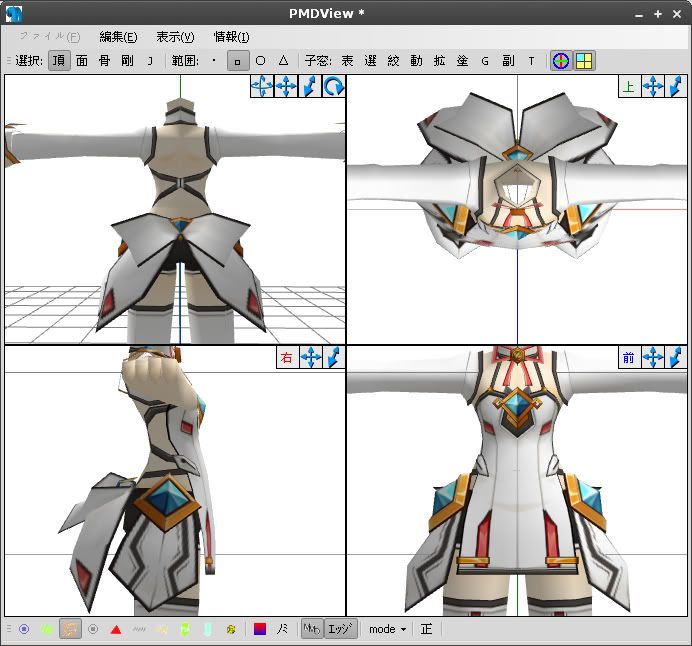Click the 右 right view label

click(286, 357)
